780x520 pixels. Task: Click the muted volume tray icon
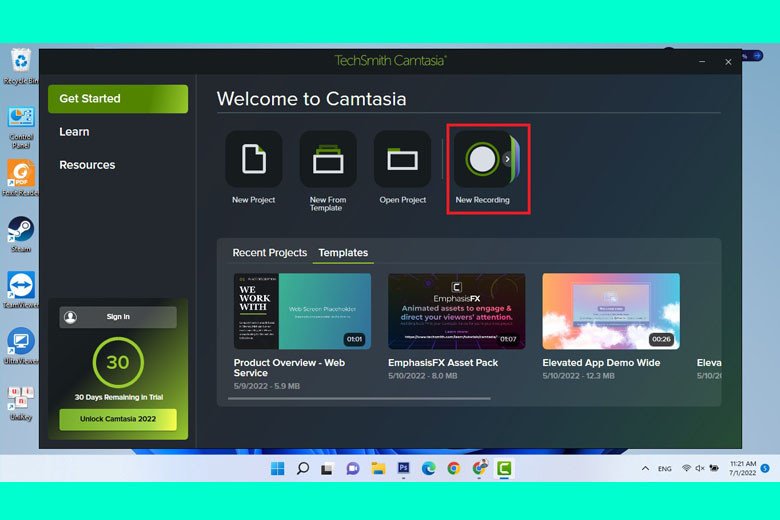[700, 468]
